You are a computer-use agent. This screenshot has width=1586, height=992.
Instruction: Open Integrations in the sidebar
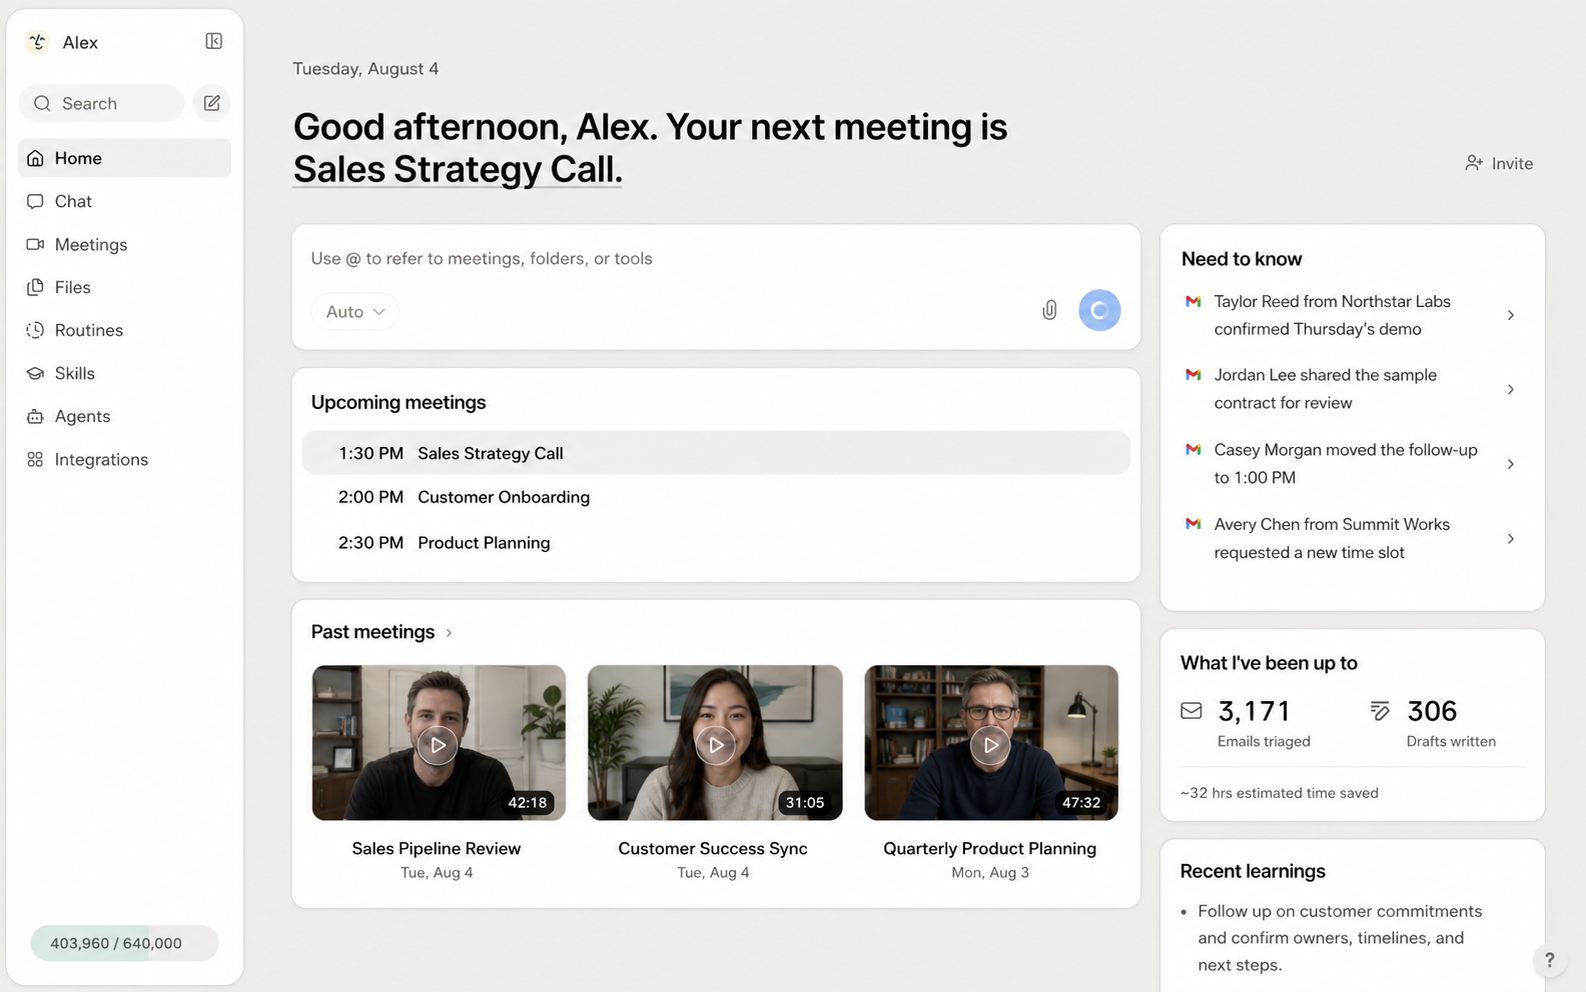point(125,459)
